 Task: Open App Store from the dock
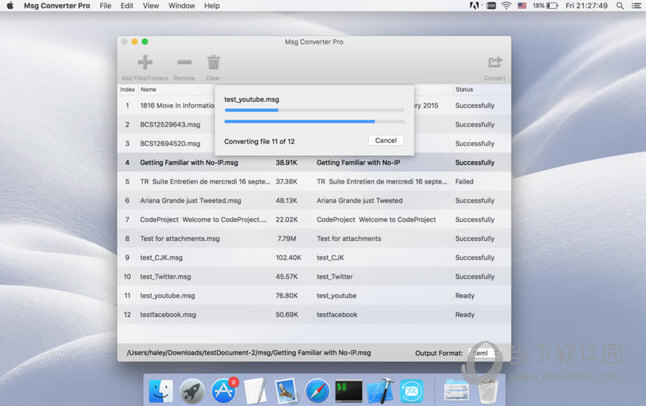(x=223, y=391)
